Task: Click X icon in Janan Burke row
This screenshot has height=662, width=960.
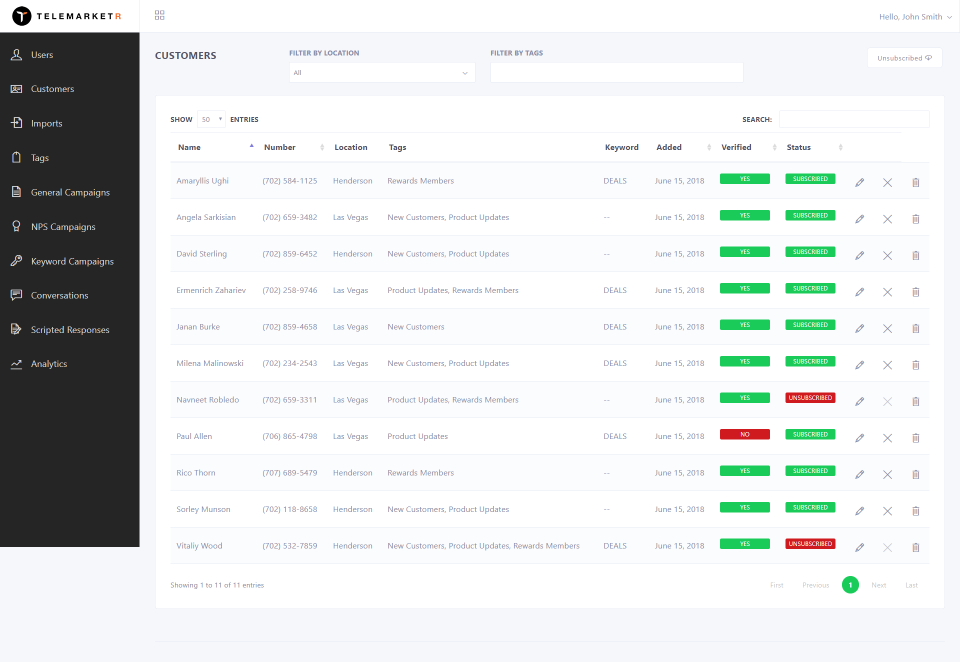Action: 887,329
